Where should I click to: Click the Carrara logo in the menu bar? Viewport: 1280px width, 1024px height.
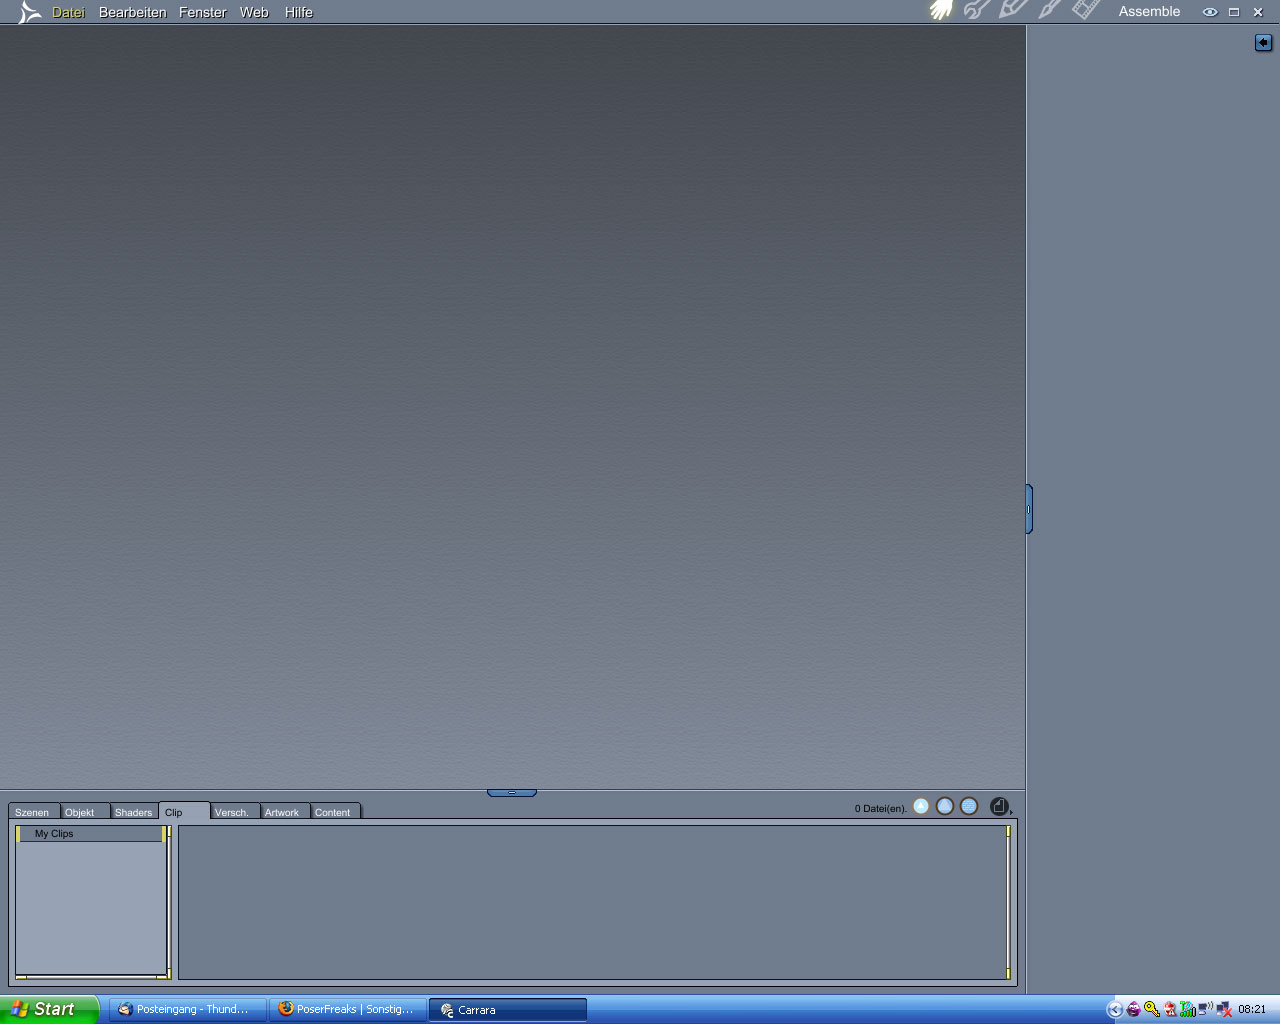click(x=29, y=12)
